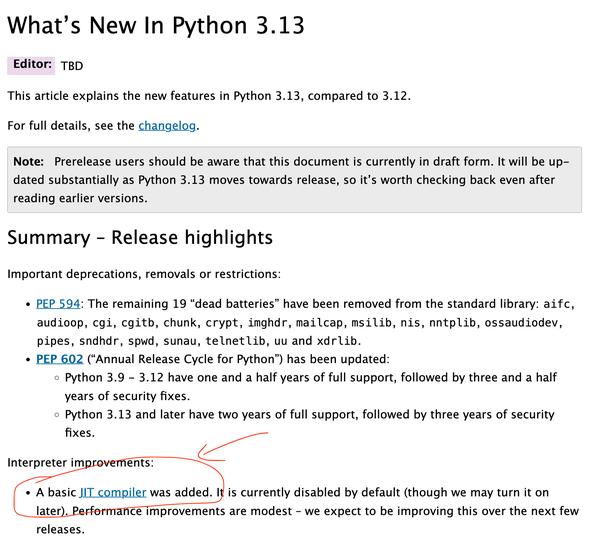This screenshot has height=556, width=600.
Task: Click the "nntplib" module name
Action: point(453,323)
